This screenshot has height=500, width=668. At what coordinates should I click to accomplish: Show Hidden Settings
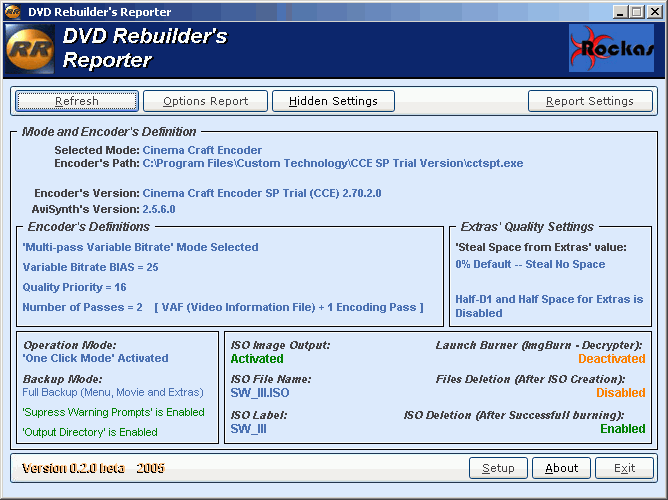(333, 101)
